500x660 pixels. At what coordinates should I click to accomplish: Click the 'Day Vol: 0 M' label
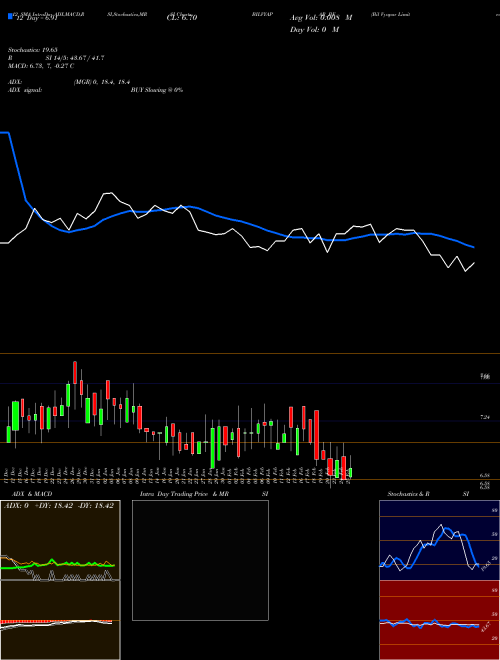[314, 30]
